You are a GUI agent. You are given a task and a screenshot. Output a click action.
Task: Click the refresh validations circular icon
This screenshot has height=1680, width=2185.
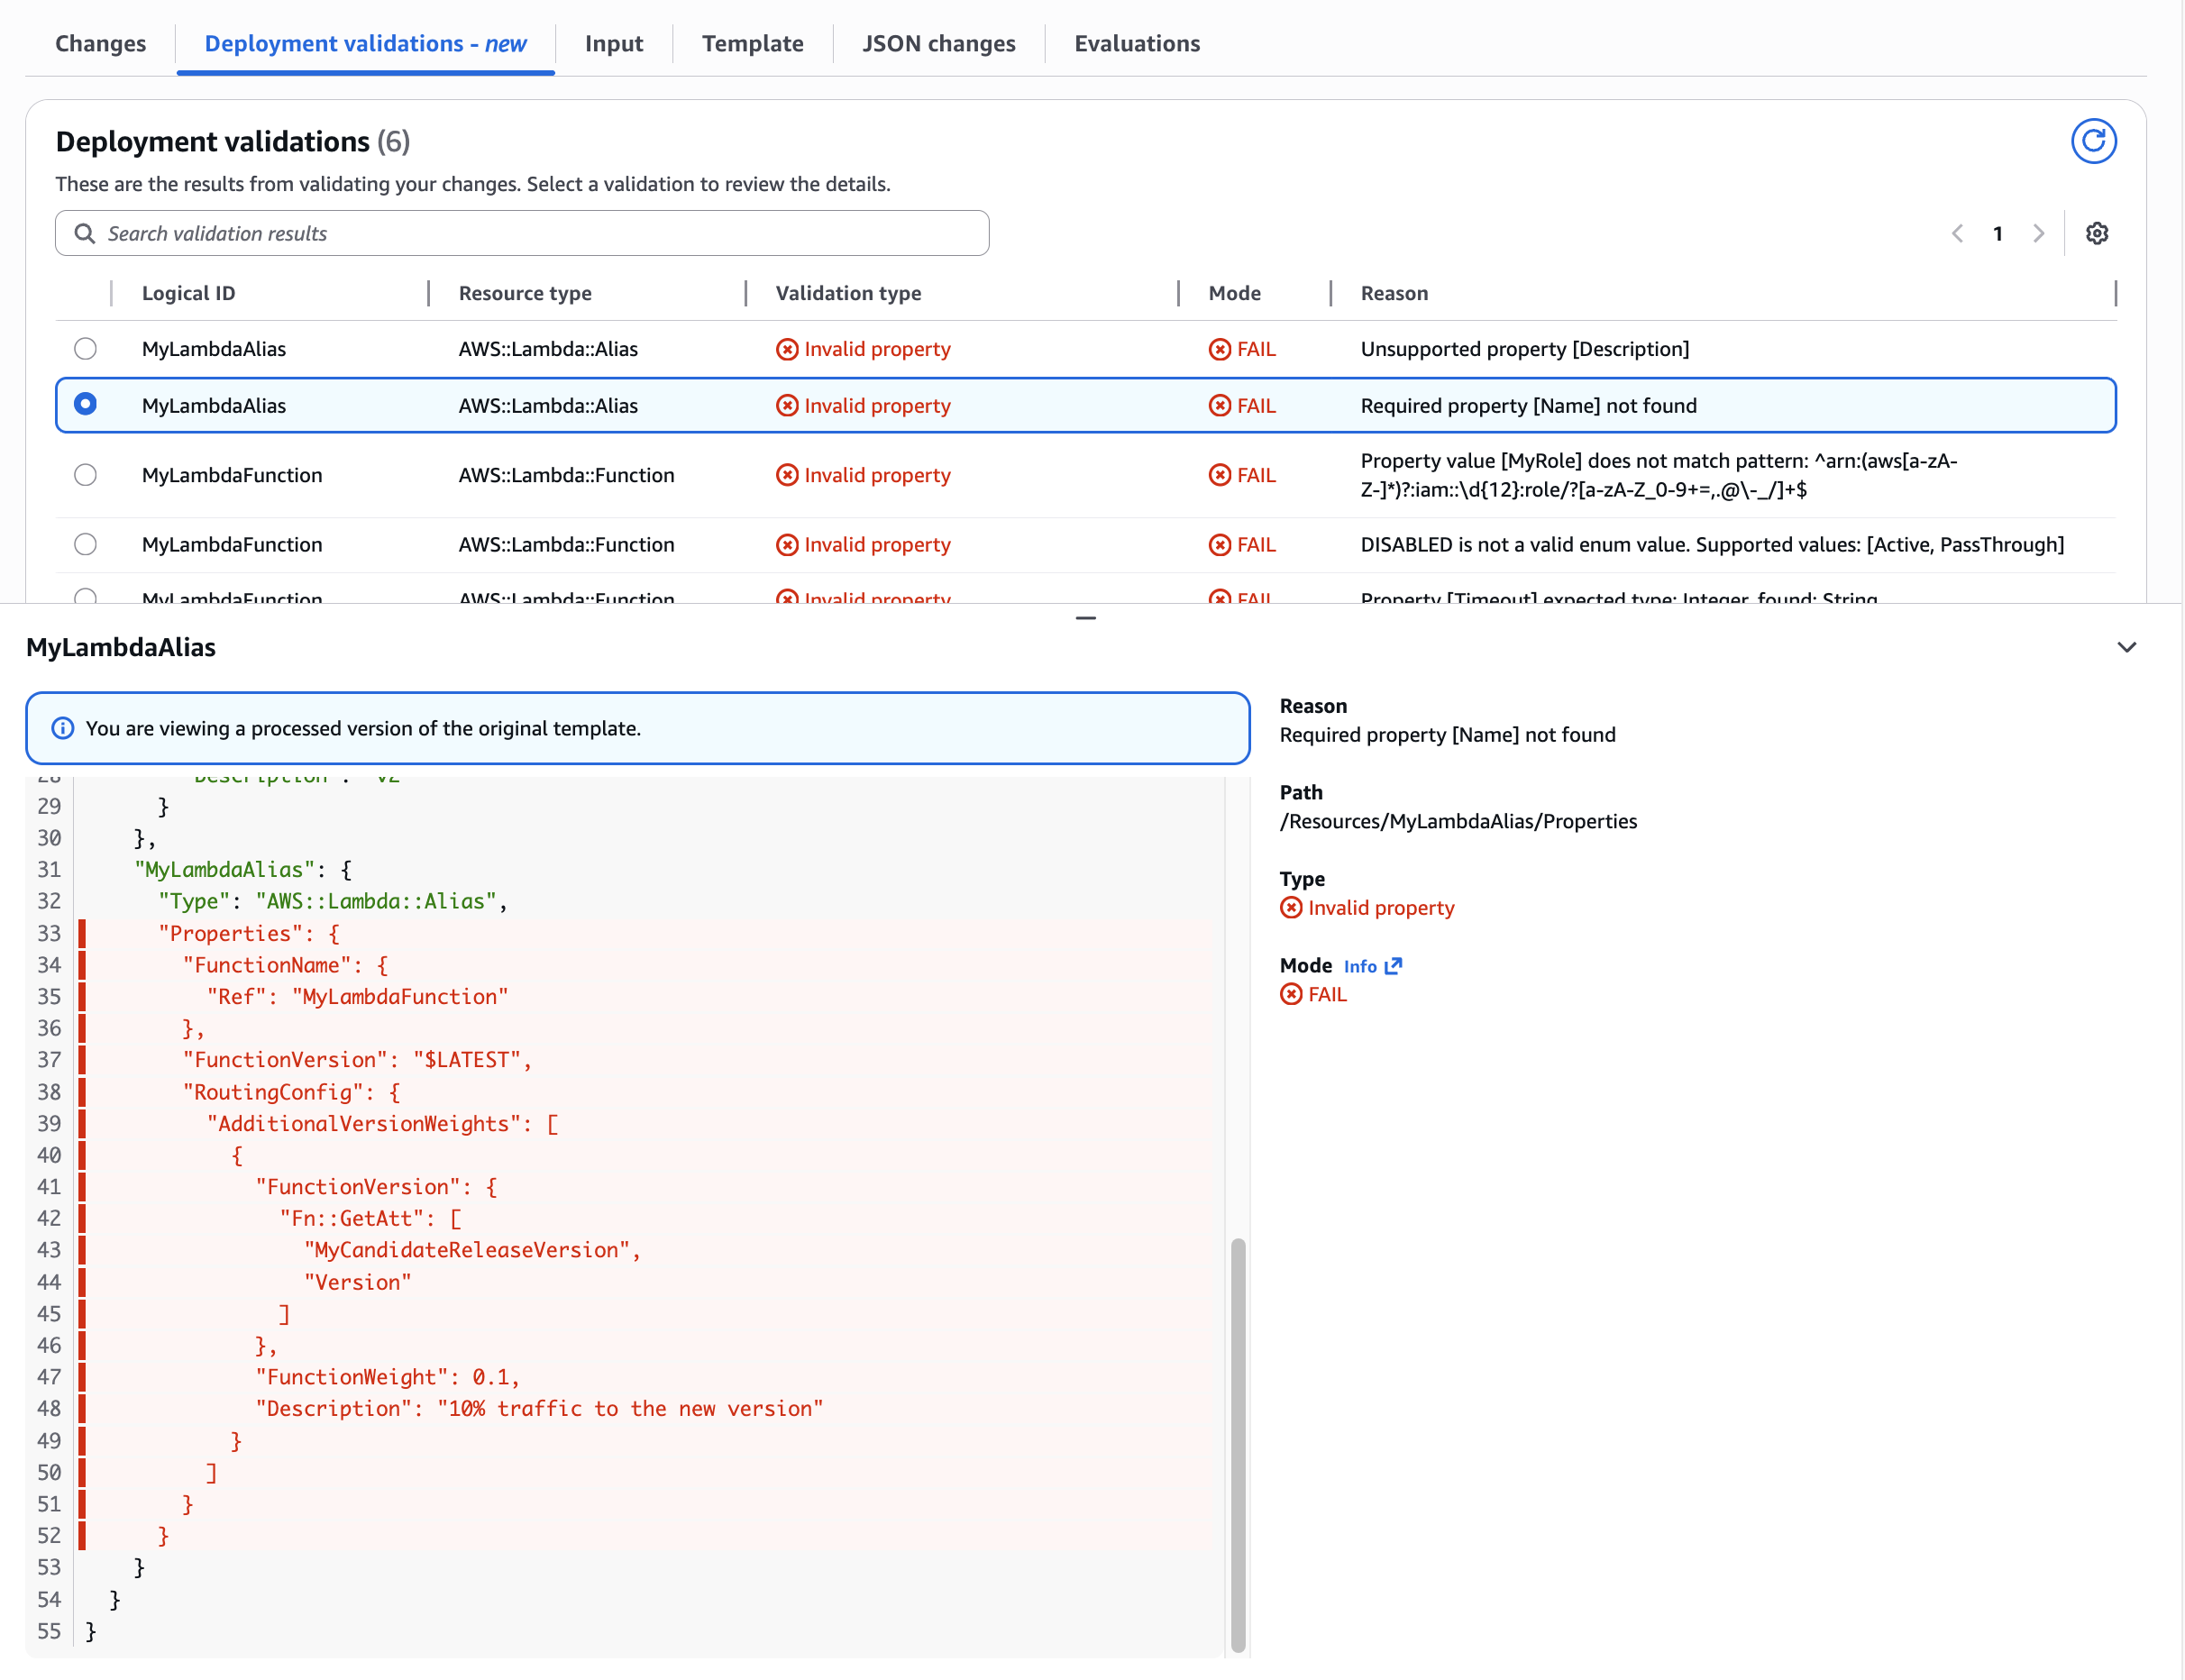(2092, 141)
